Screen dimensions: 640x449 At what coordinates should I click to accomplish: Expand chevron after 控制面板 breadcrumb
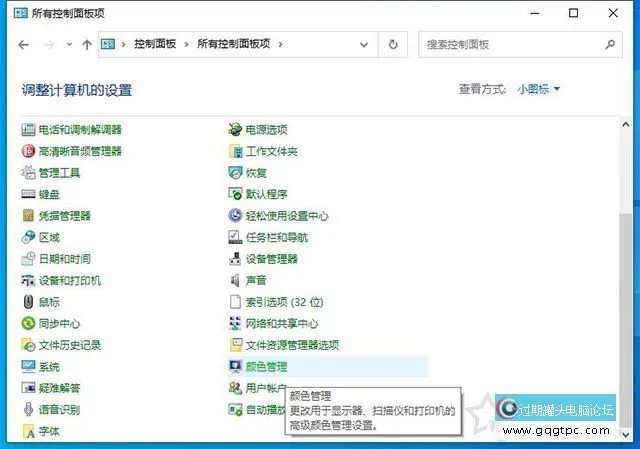(186, 44)
